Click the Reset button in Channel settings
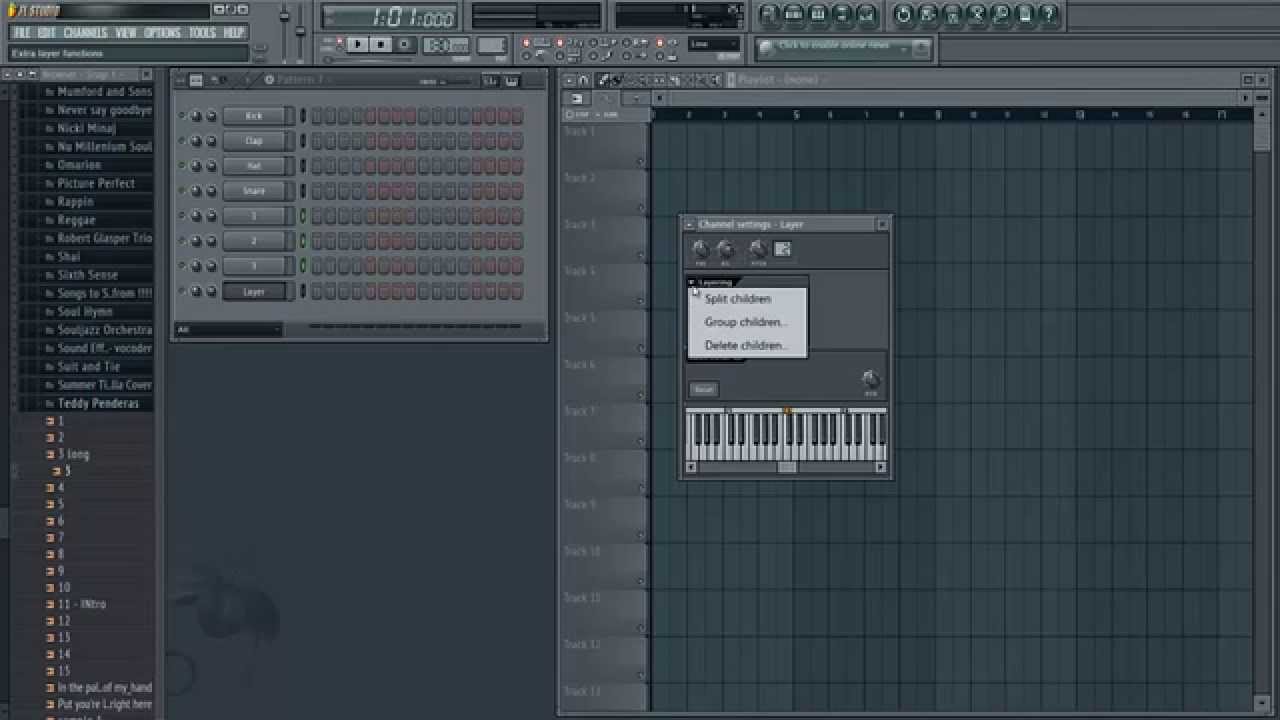 point(704,390)
